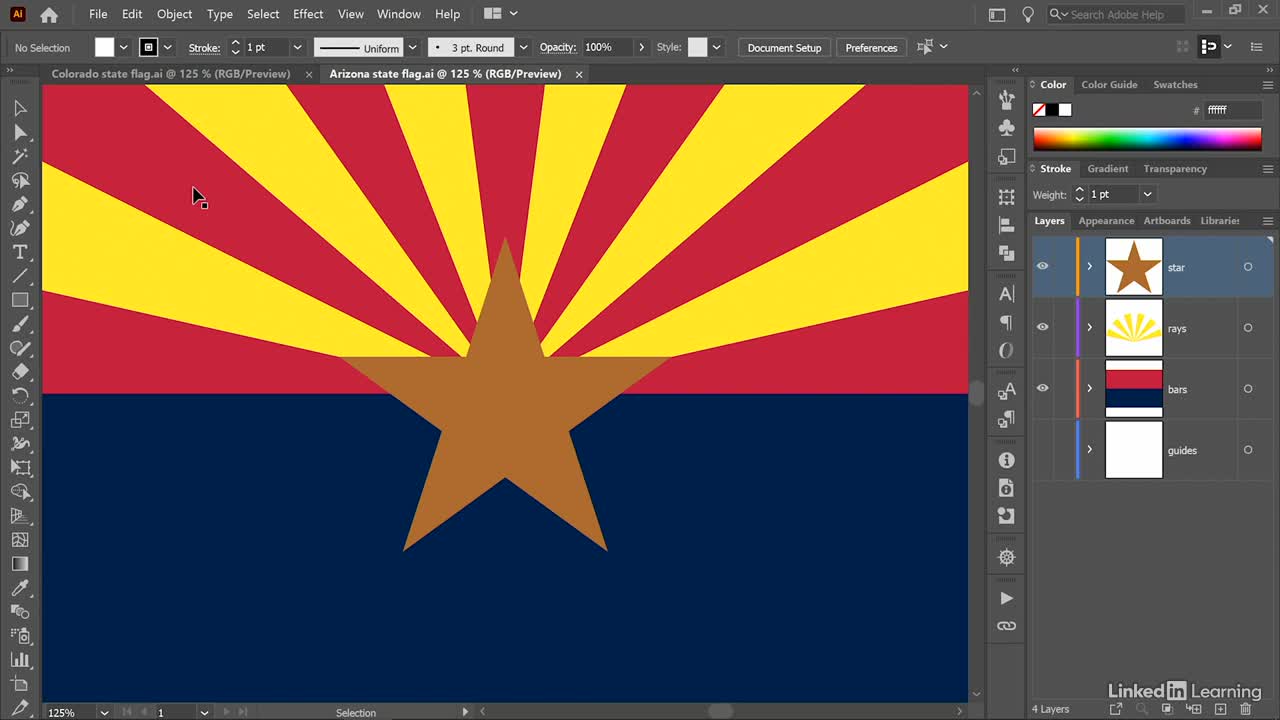Open the Effect menu

(308, 14)
